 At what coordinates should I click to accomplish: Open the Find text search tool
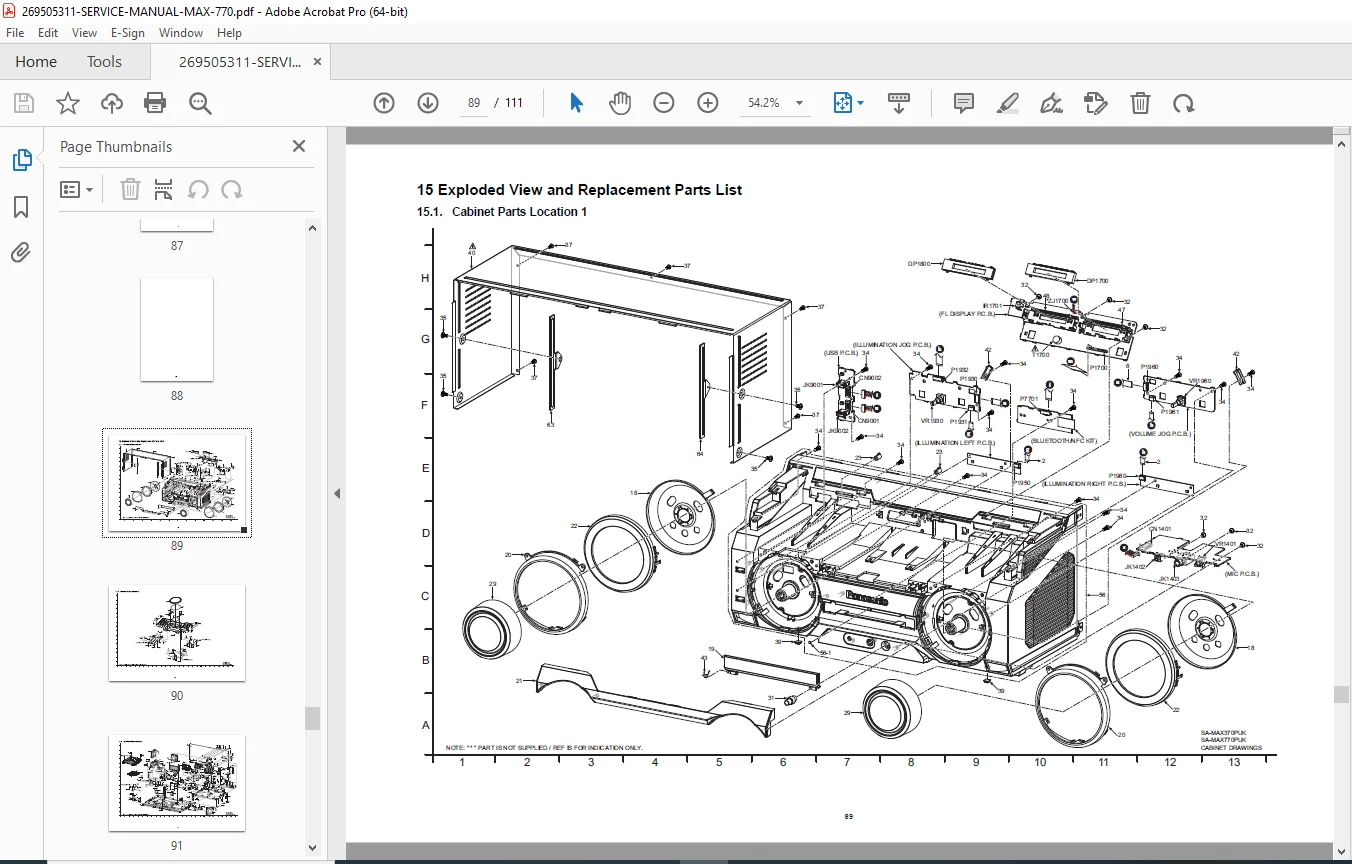(200, 103)
